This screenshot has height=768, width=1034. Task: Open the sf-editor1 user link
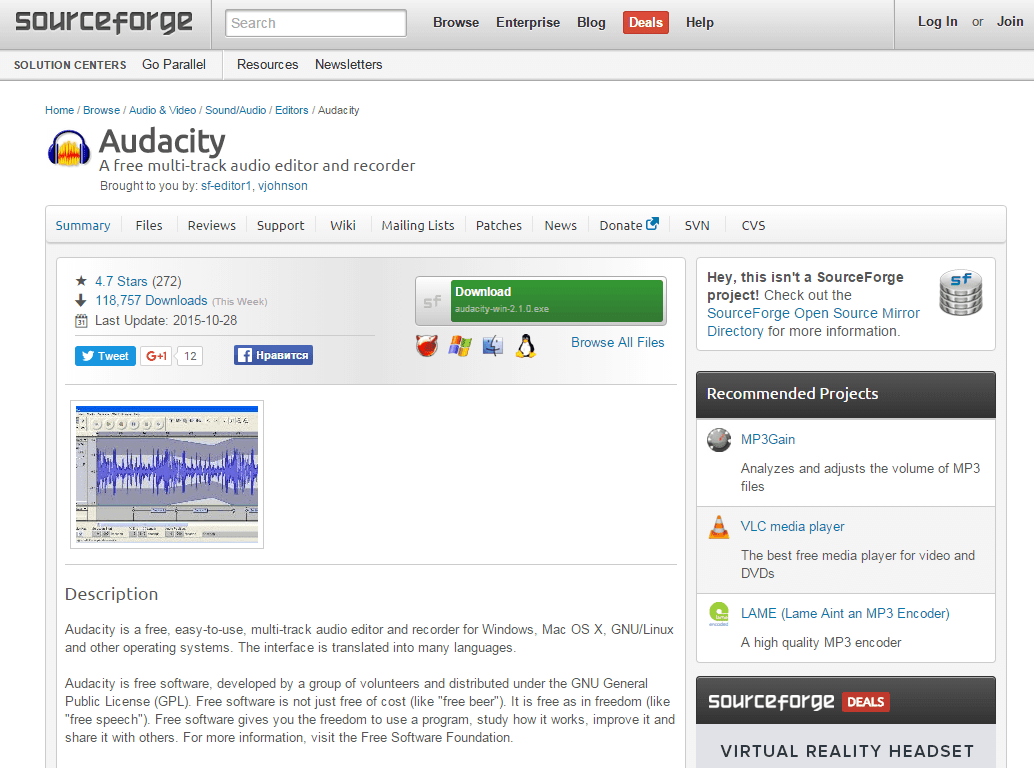226,186
